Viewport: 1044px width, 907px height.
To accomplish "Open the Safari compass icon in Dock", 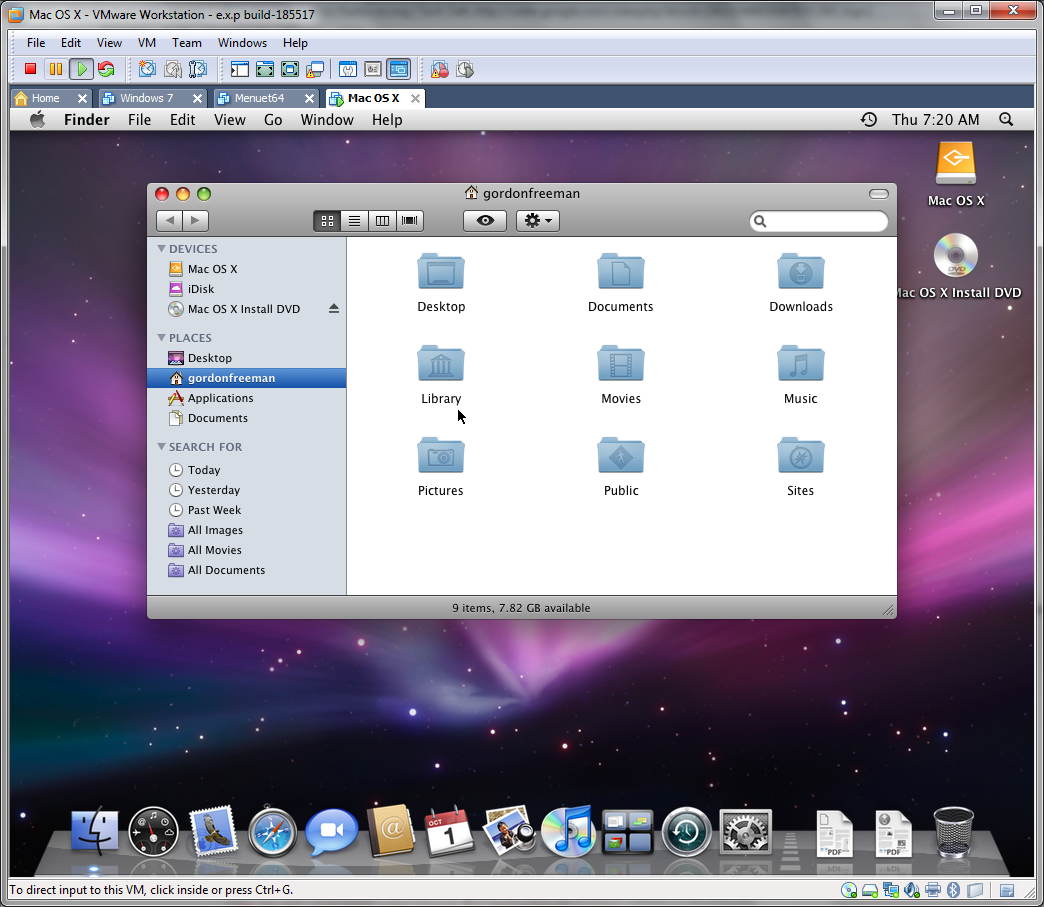I will click(x=272, y=832).
